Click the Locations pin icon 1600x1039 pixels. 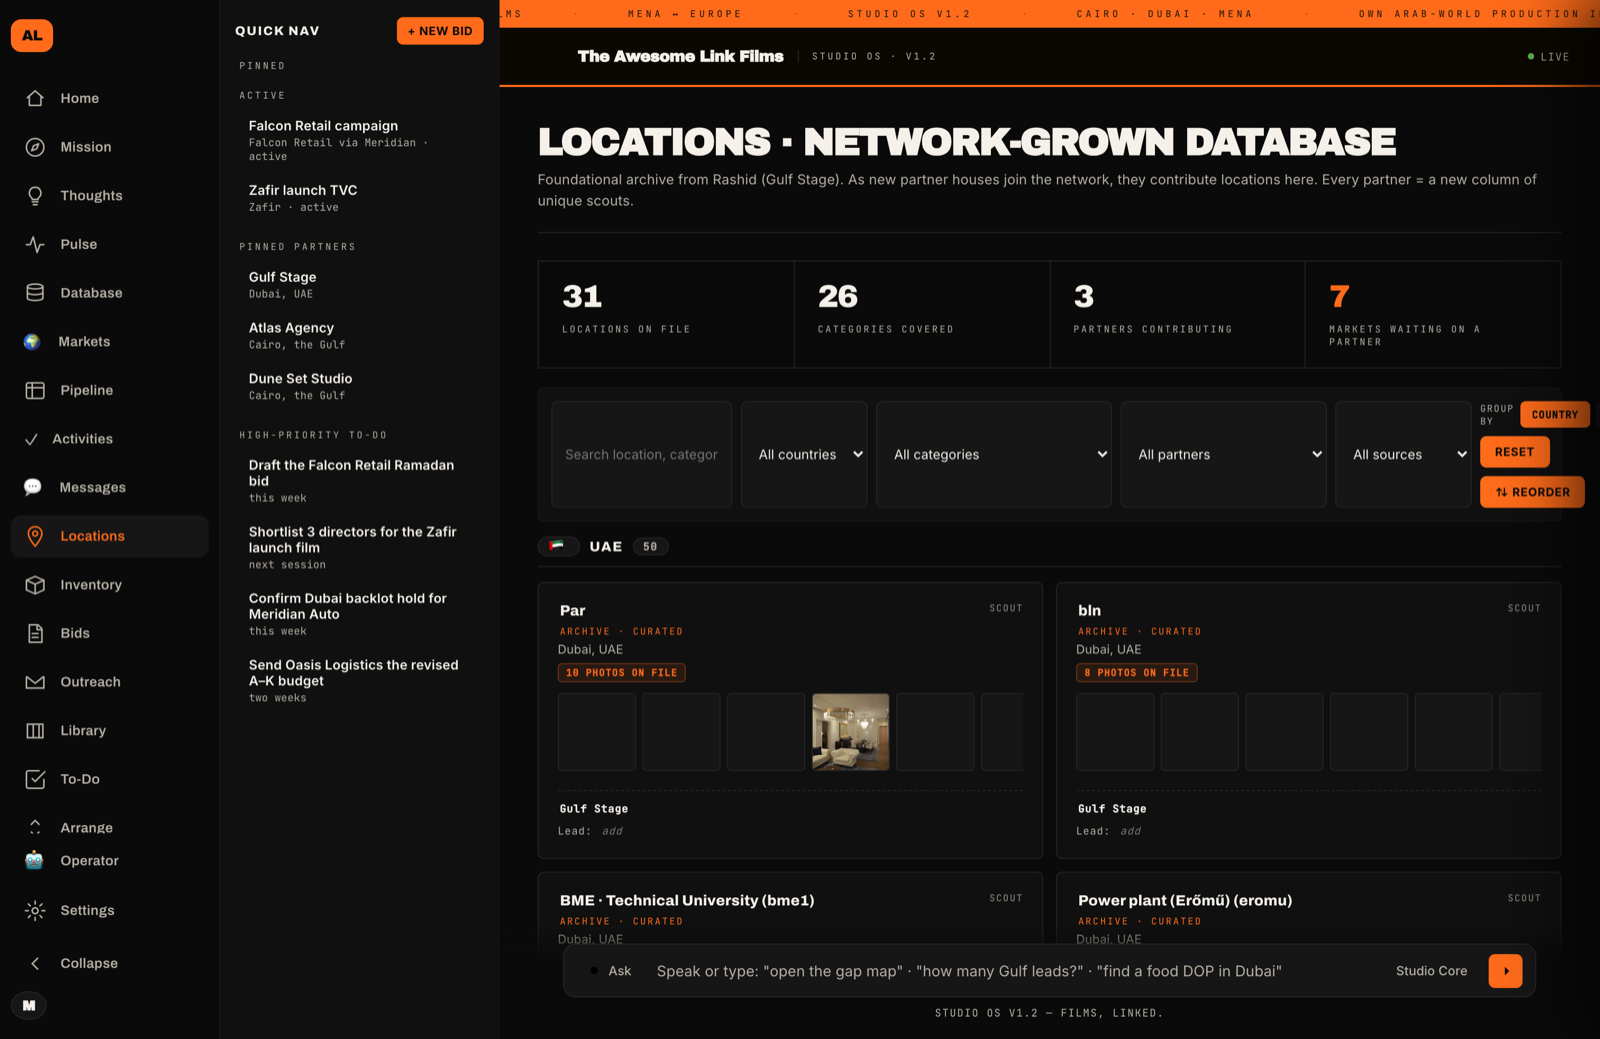[x=35, y=536]
